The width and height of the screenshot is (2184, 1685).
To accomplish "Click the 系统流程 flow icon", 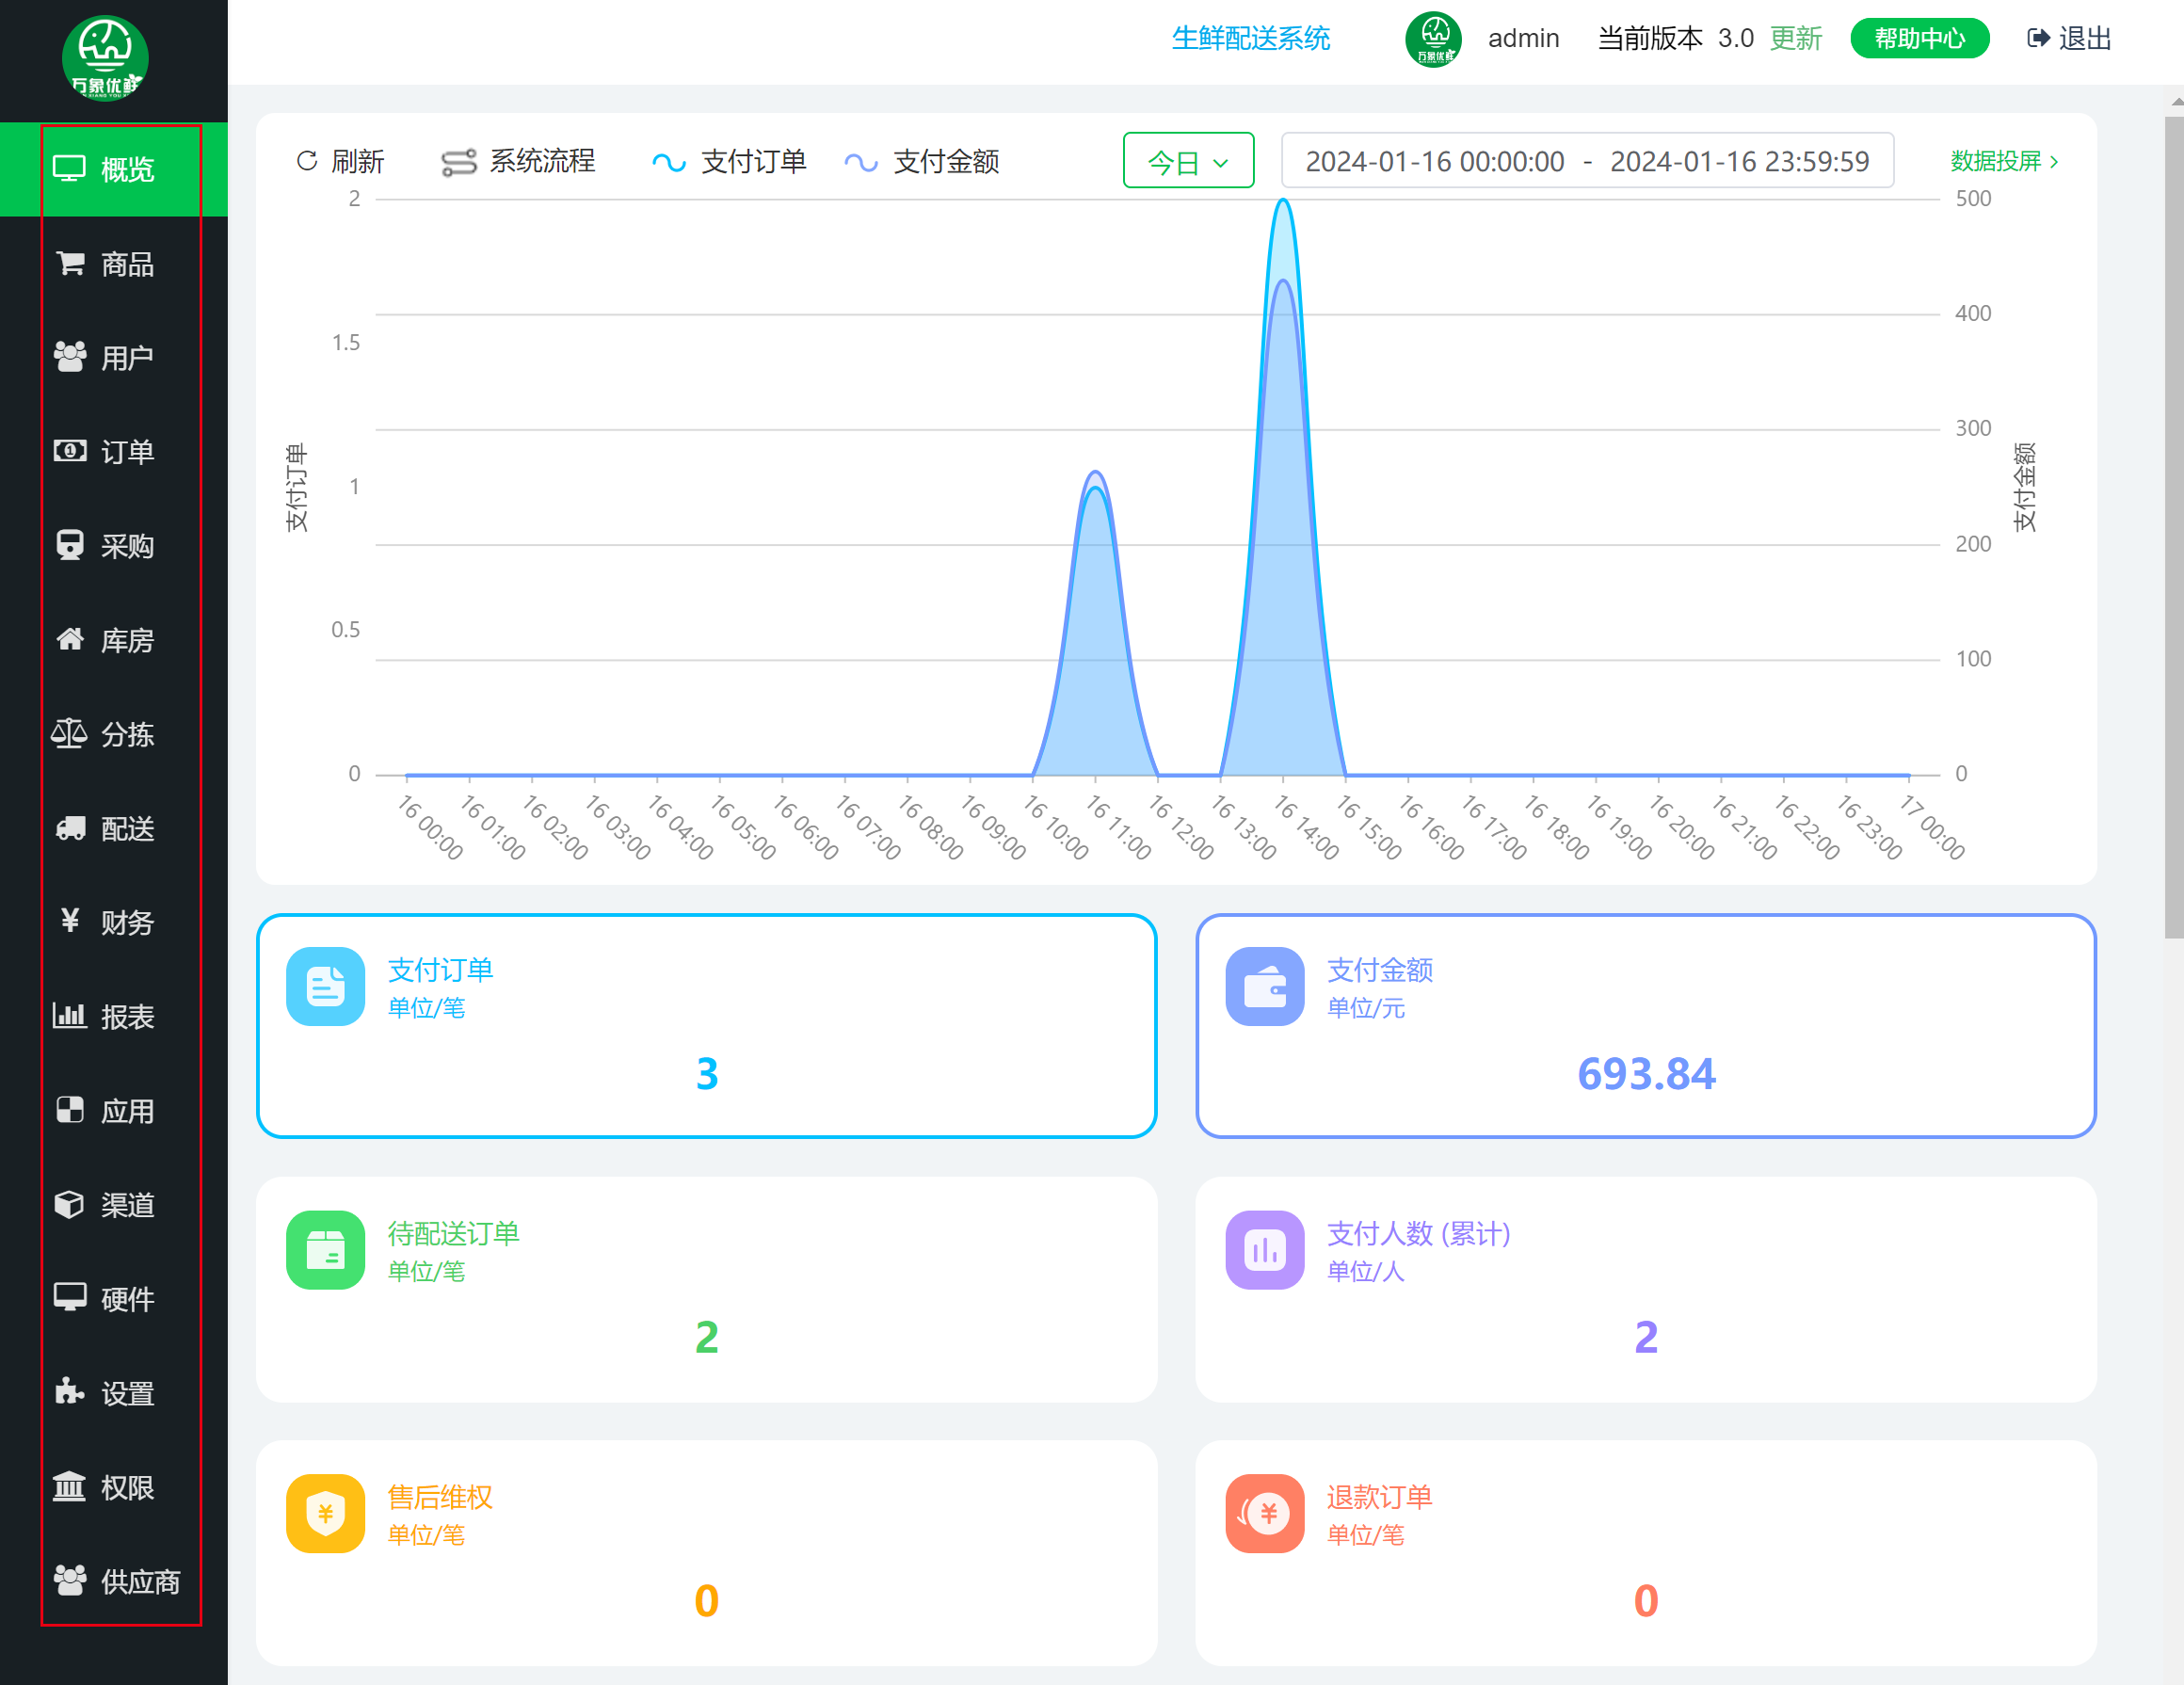I will pos(459,162).
